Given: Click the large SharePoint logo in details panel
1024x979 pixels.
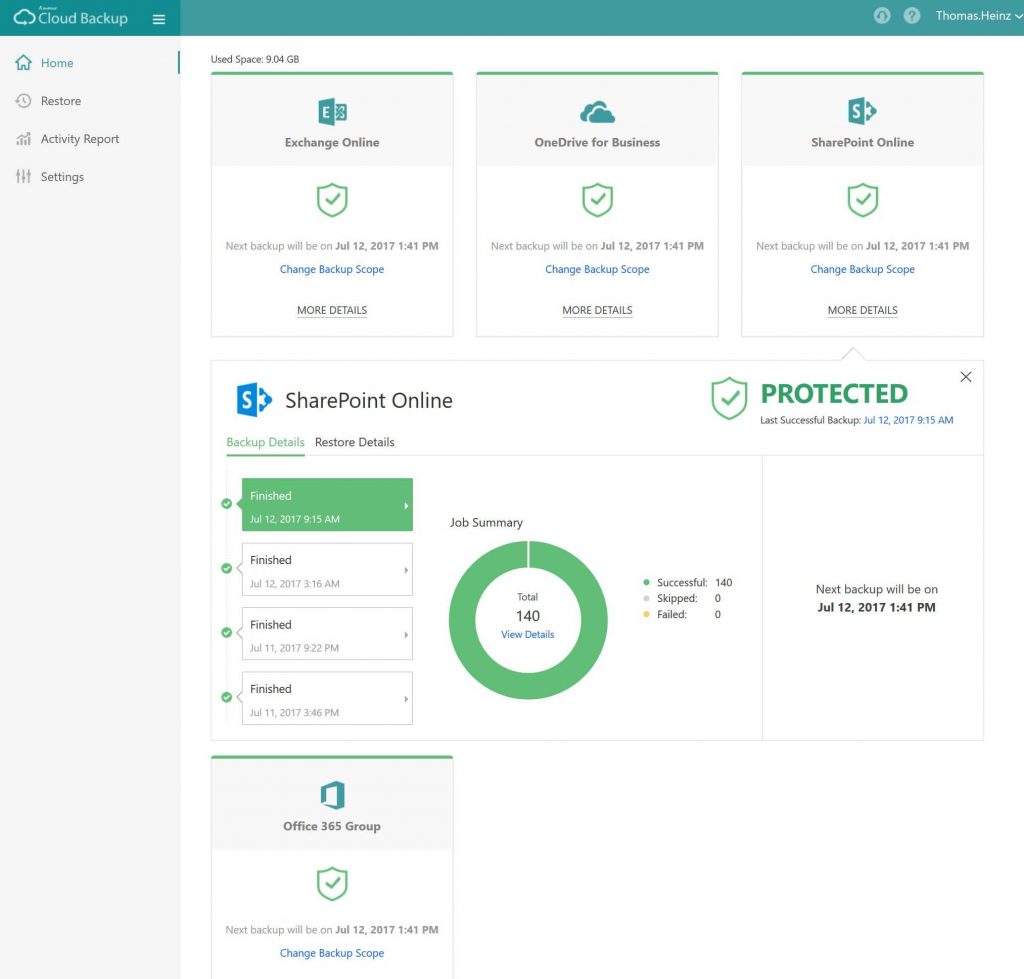Looking at the screenshot, I should point(254,400).
